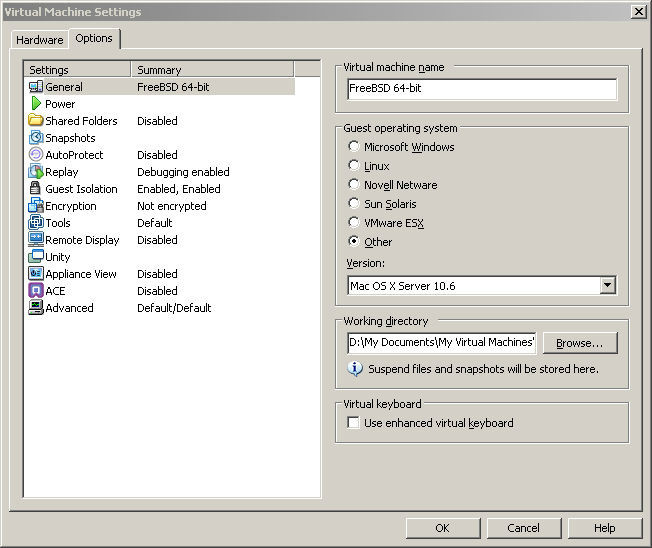The height and width of the screenshot is (548, 652).
Task: Click the Snapshots icon
Action: 36,137
